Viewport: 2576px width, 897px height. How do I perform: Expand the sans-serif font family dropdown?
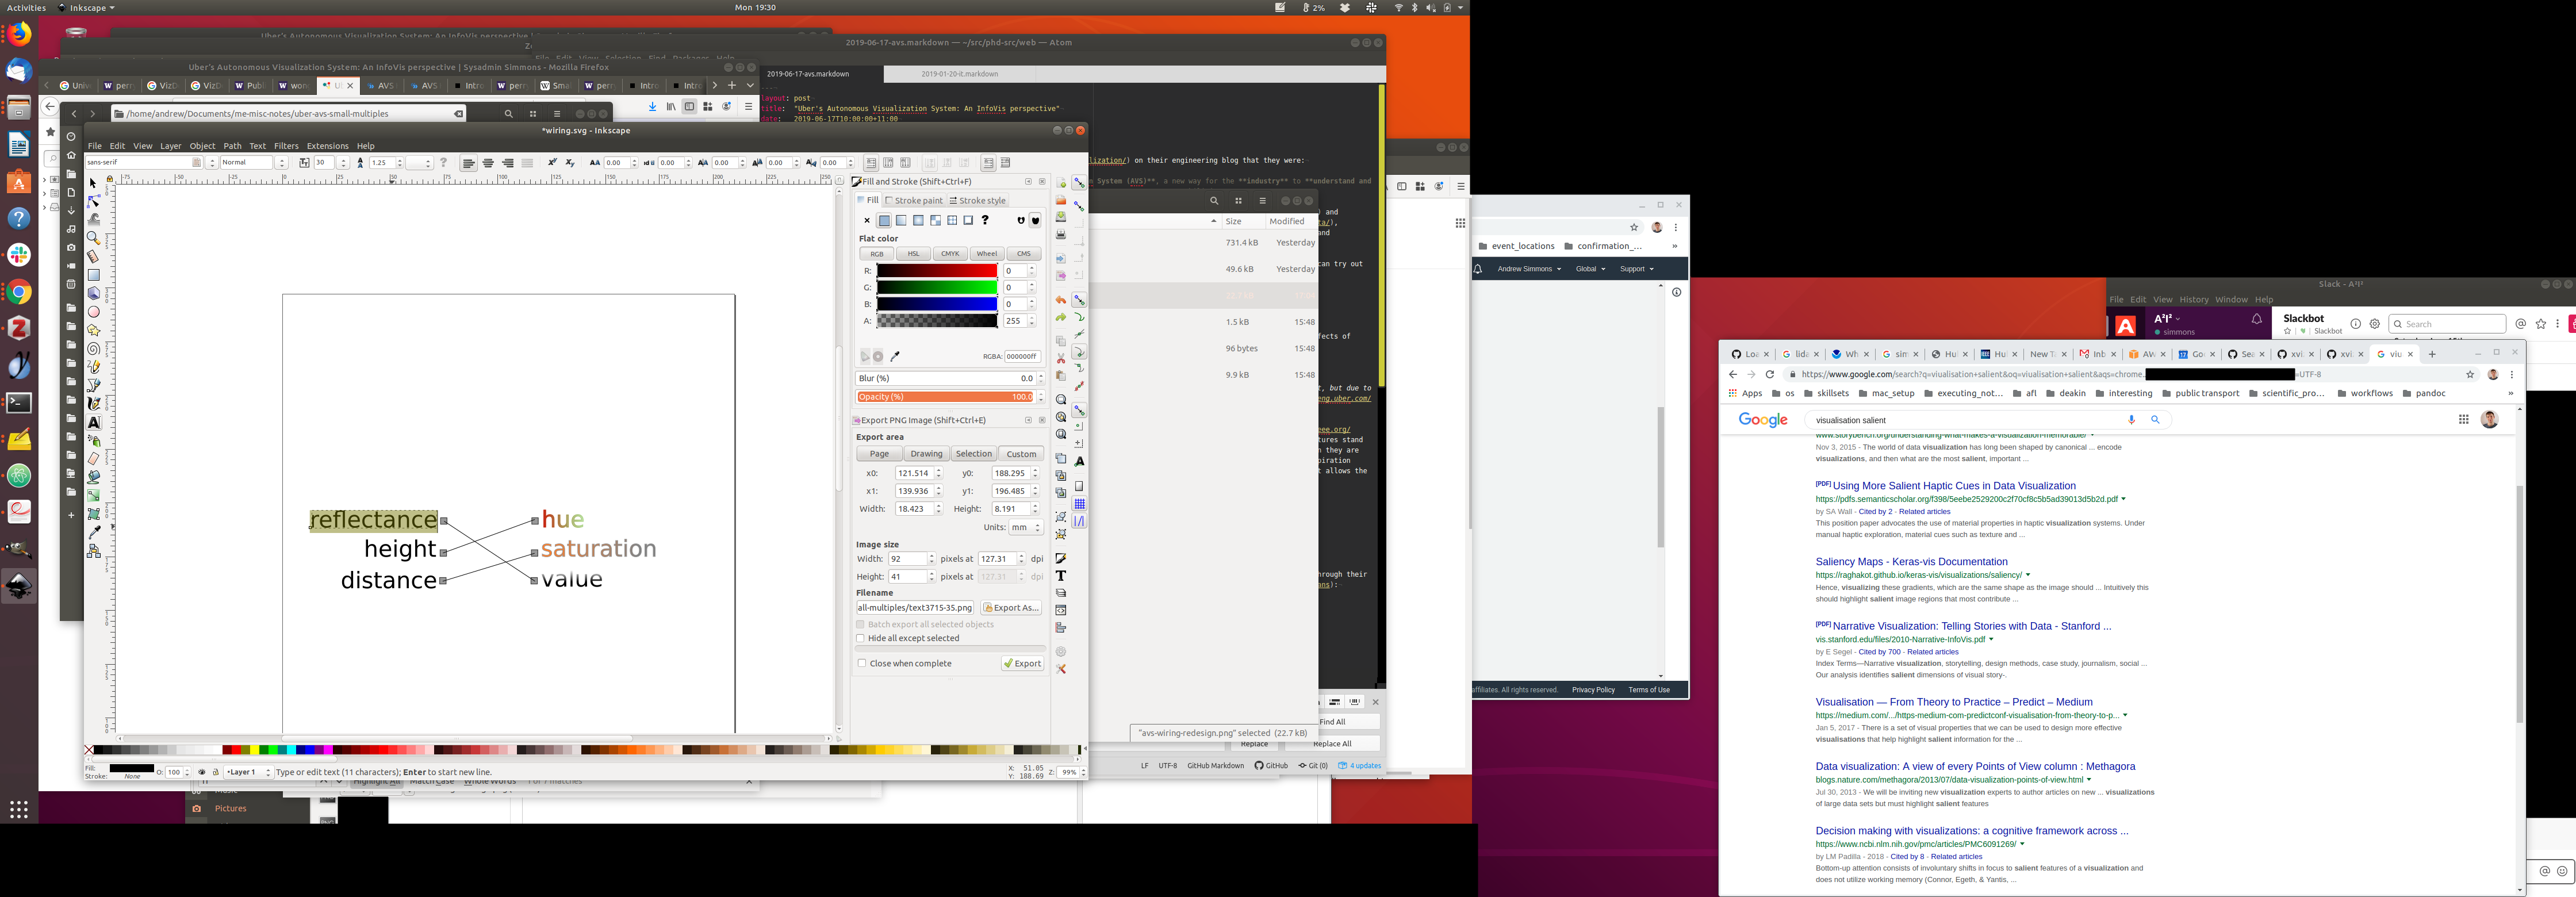tap(211, 163)
